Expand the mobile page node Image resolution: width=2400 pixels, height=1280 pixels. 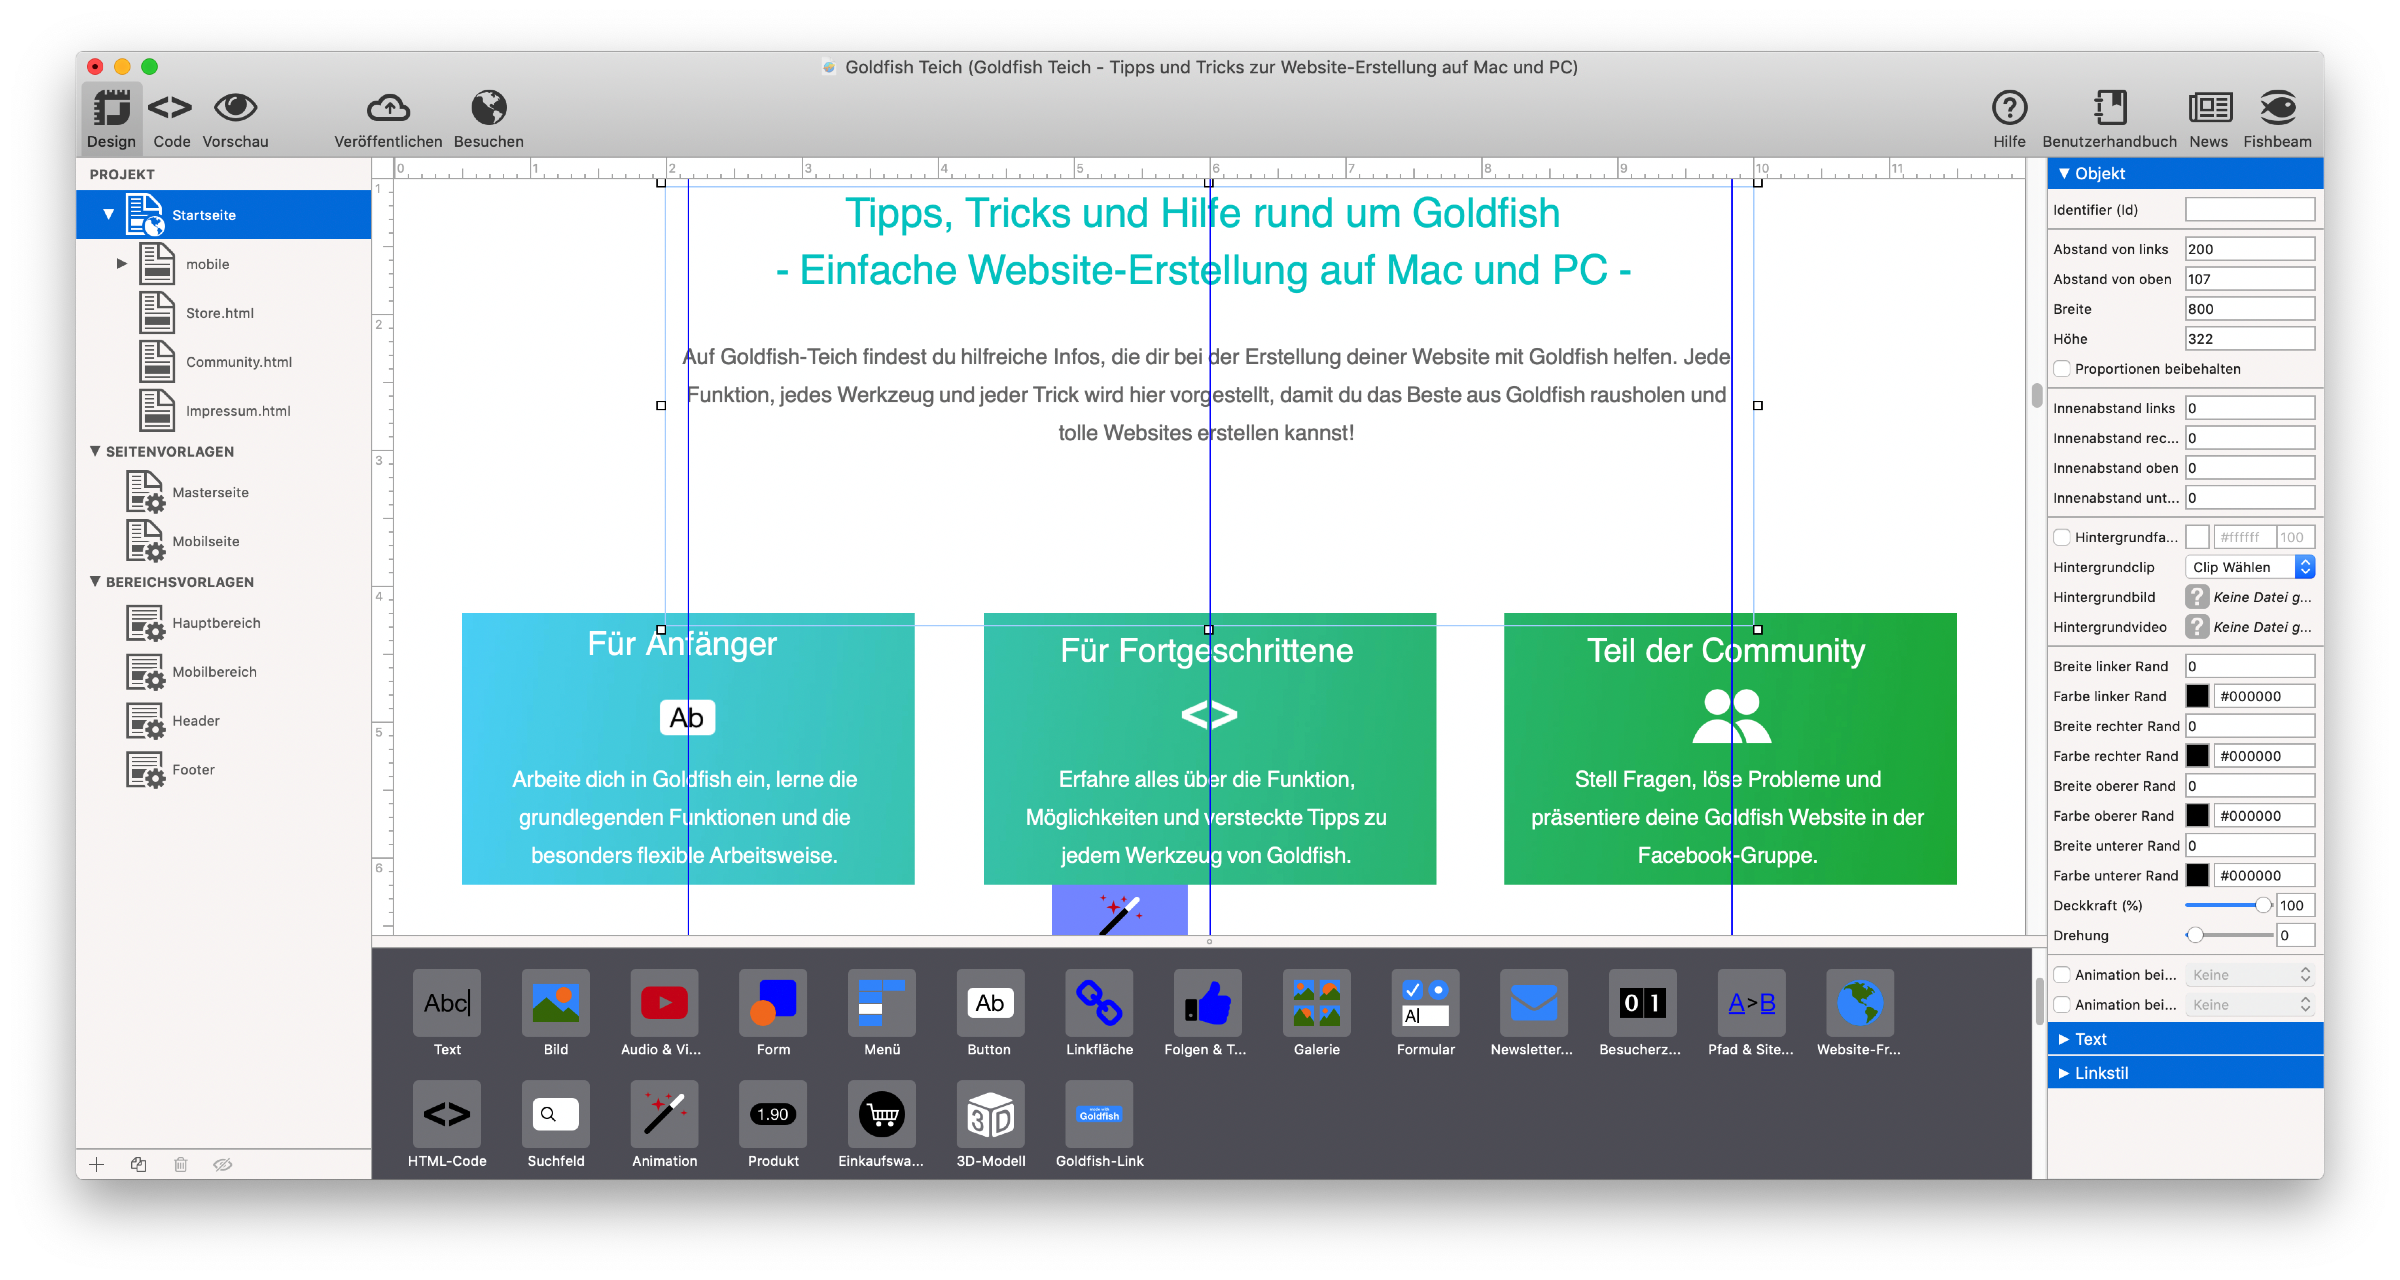[x=122, y=264]
